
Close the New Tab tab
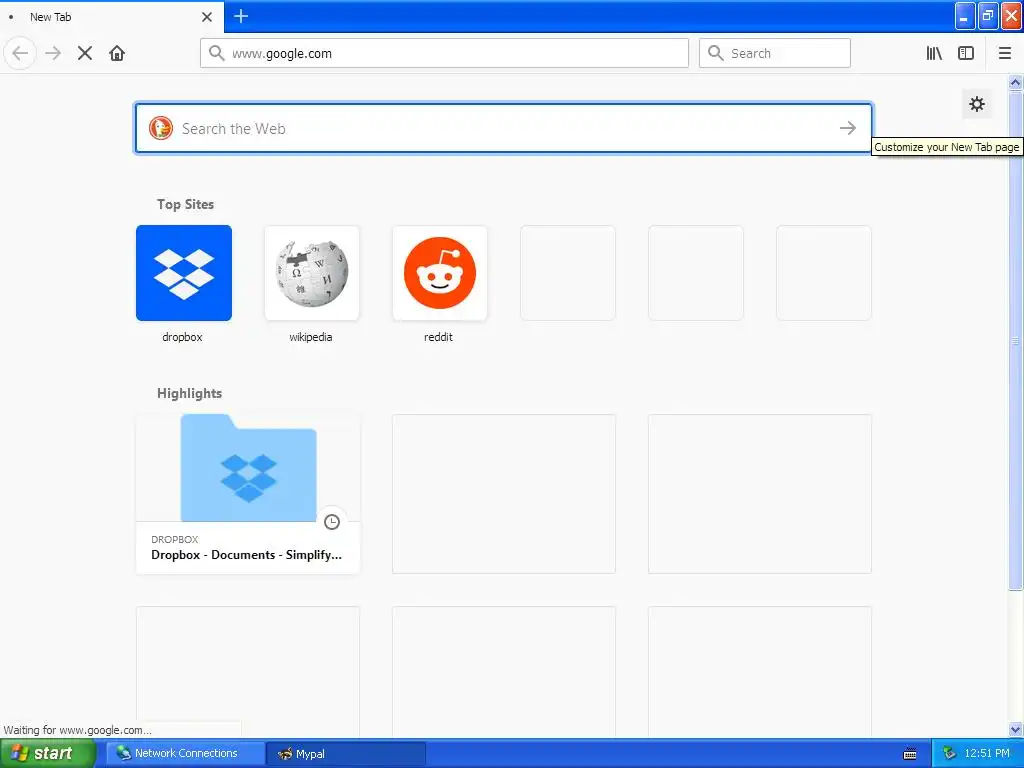207,17
